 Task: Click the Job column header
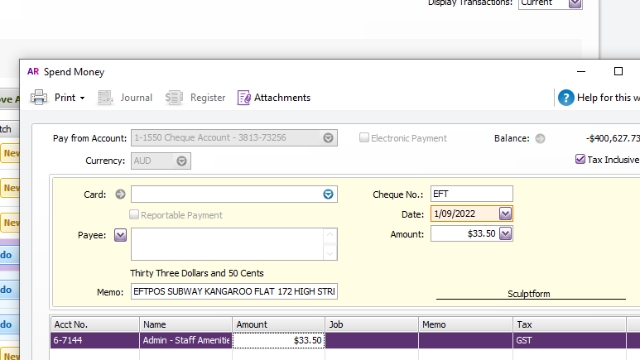coord(372,324)
